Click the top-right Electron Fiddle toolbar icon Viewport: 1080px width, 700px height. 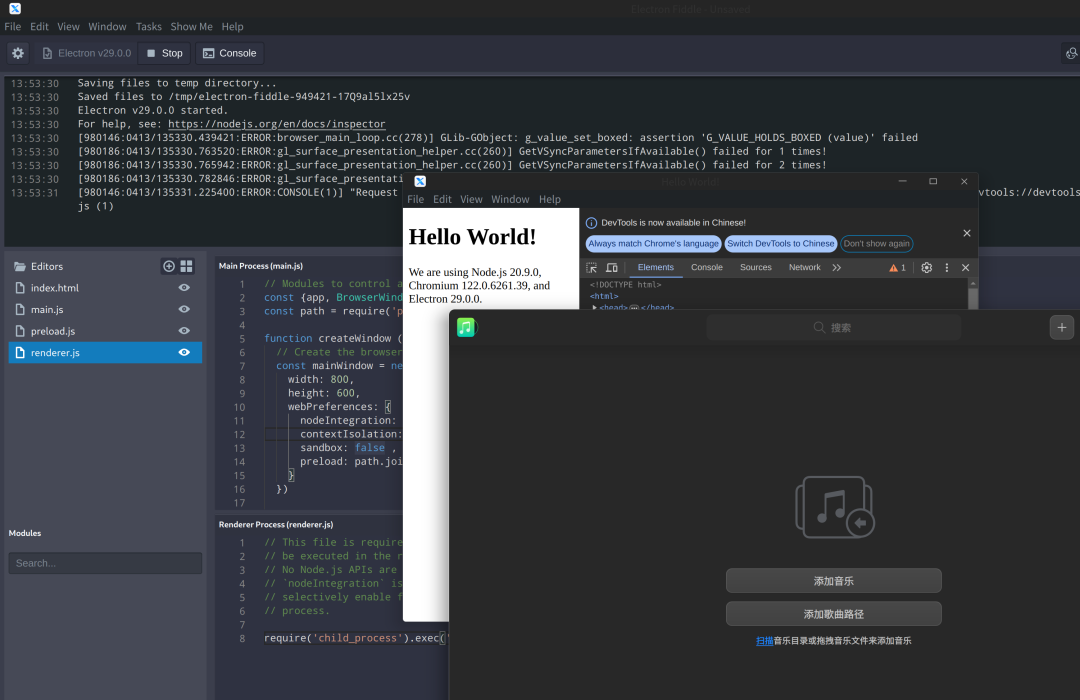pos(1071,53)
